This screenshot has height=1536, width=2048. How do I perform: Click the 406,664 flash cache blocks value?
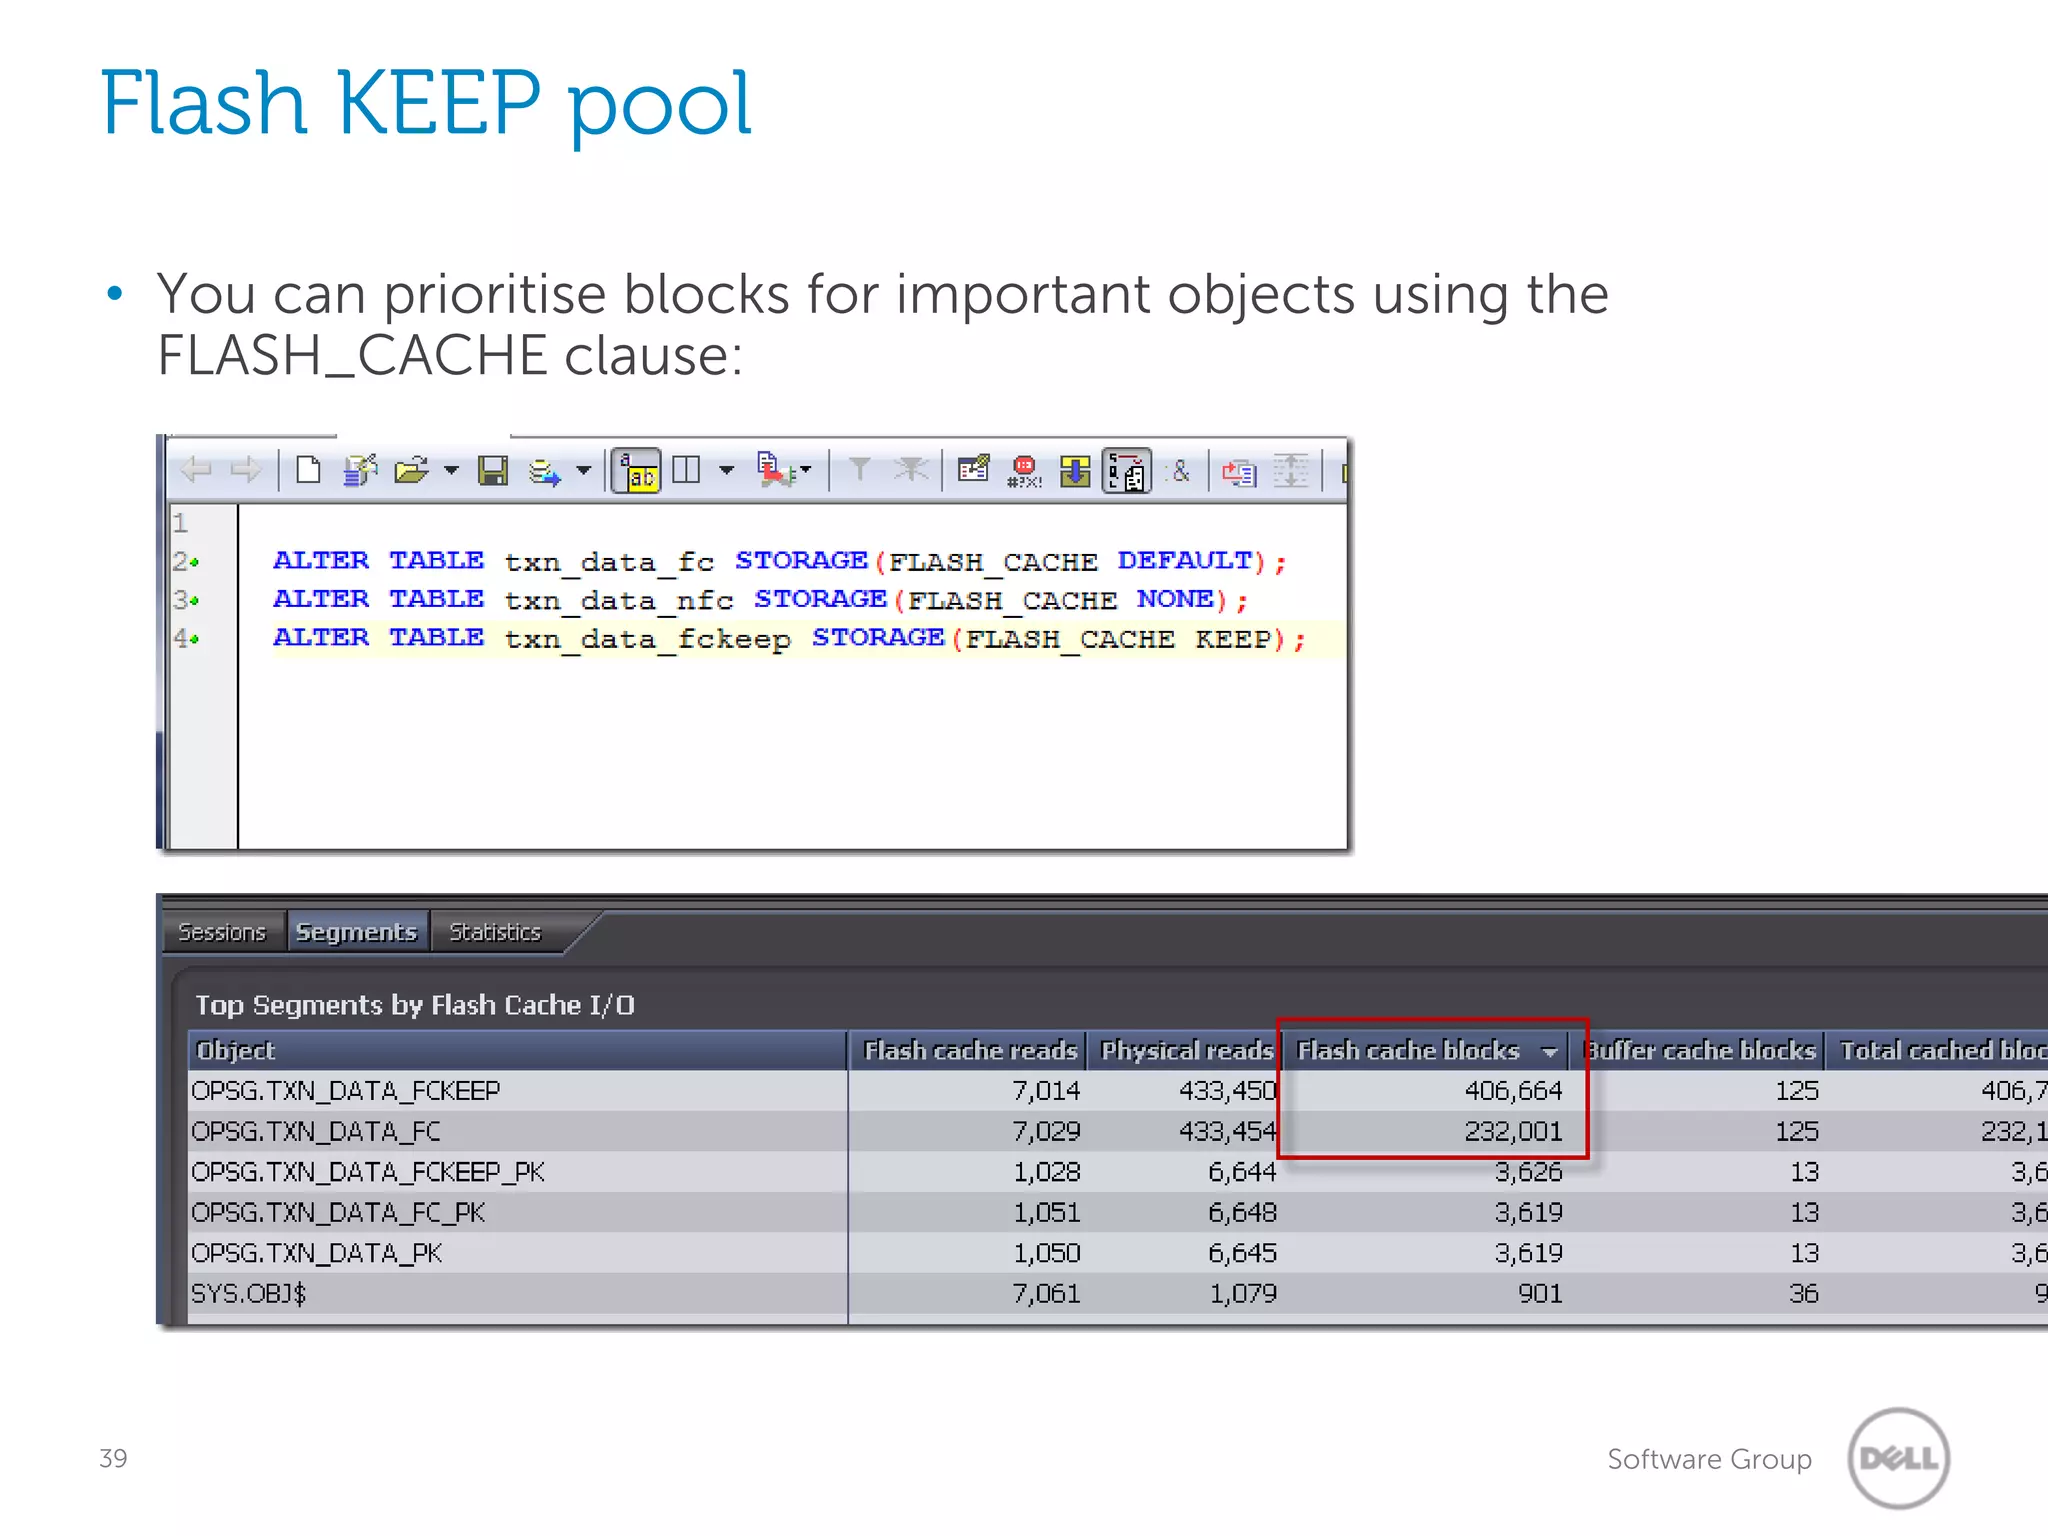coord(1513,1090)
